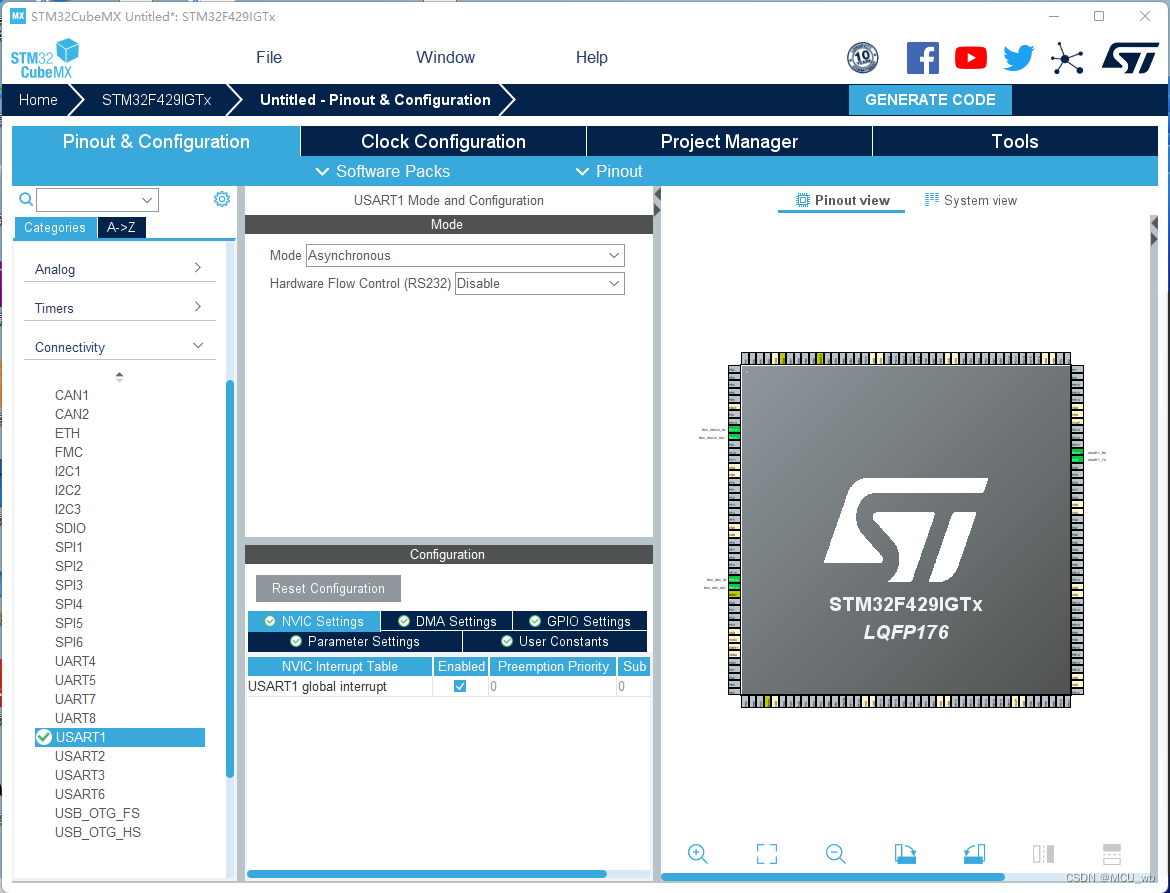
Task: Toggle the split view icon under the pinout
Action: pyautogui.click(x=1043, y=853)
